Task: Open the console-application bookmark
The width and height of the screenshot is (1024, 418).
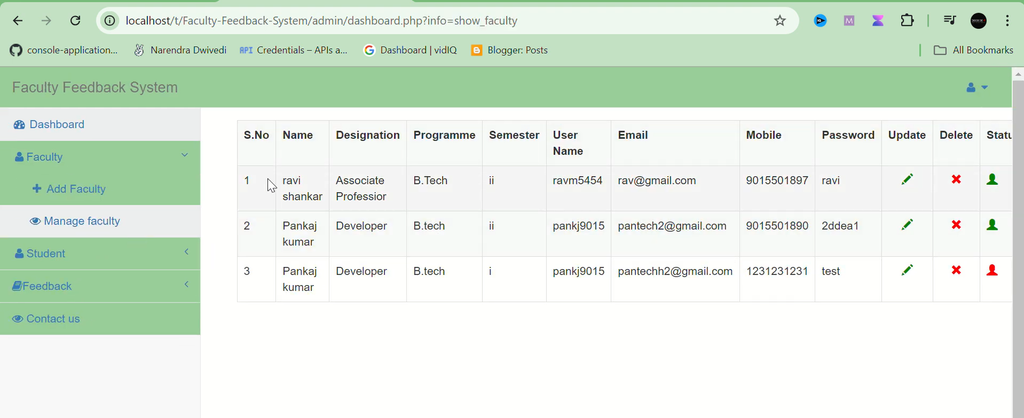Action: point(63,50)
